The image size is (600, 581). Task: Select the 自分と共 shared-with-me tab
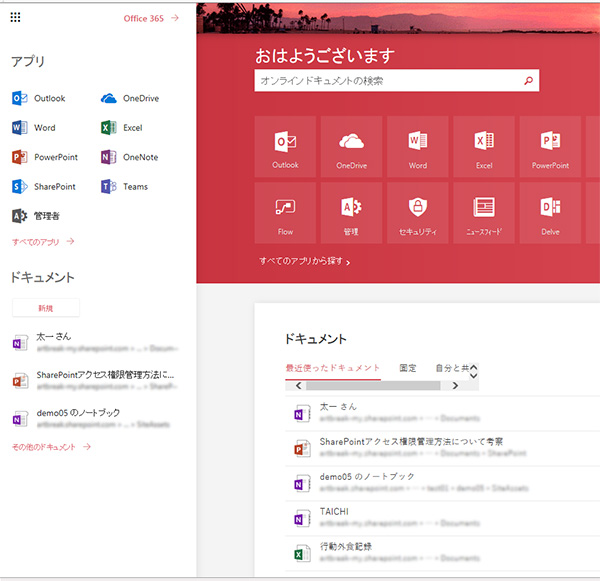[x=452, y=368]
